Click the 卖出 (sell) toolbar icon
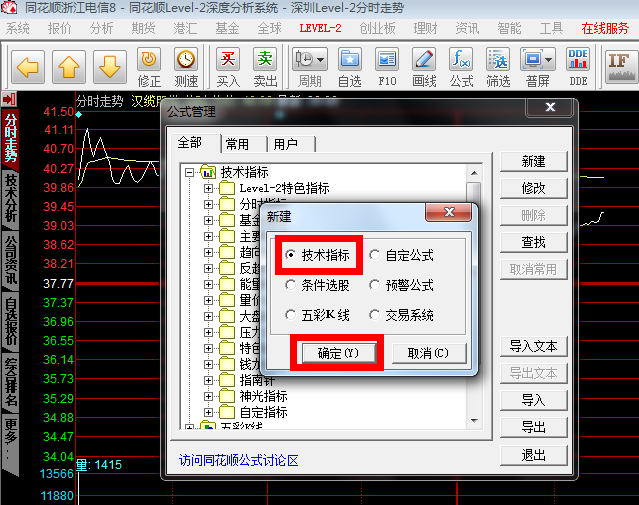 (x=265, y=66)
